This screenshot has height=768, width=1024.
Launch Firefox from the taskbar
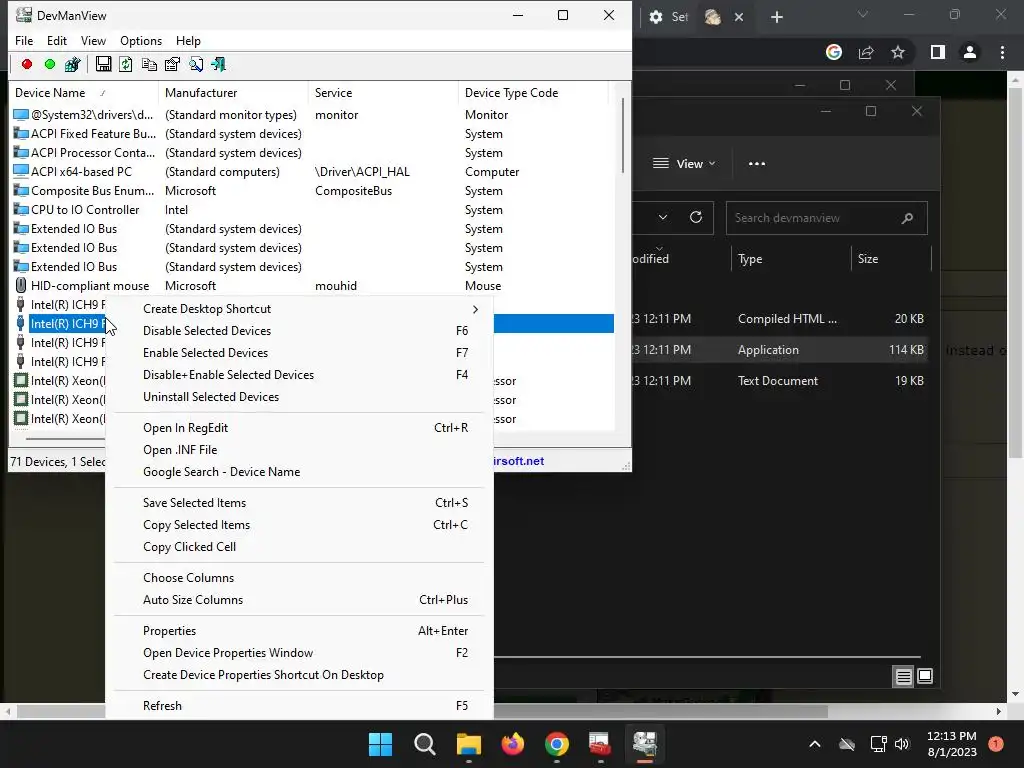click(x=513, y=744)
